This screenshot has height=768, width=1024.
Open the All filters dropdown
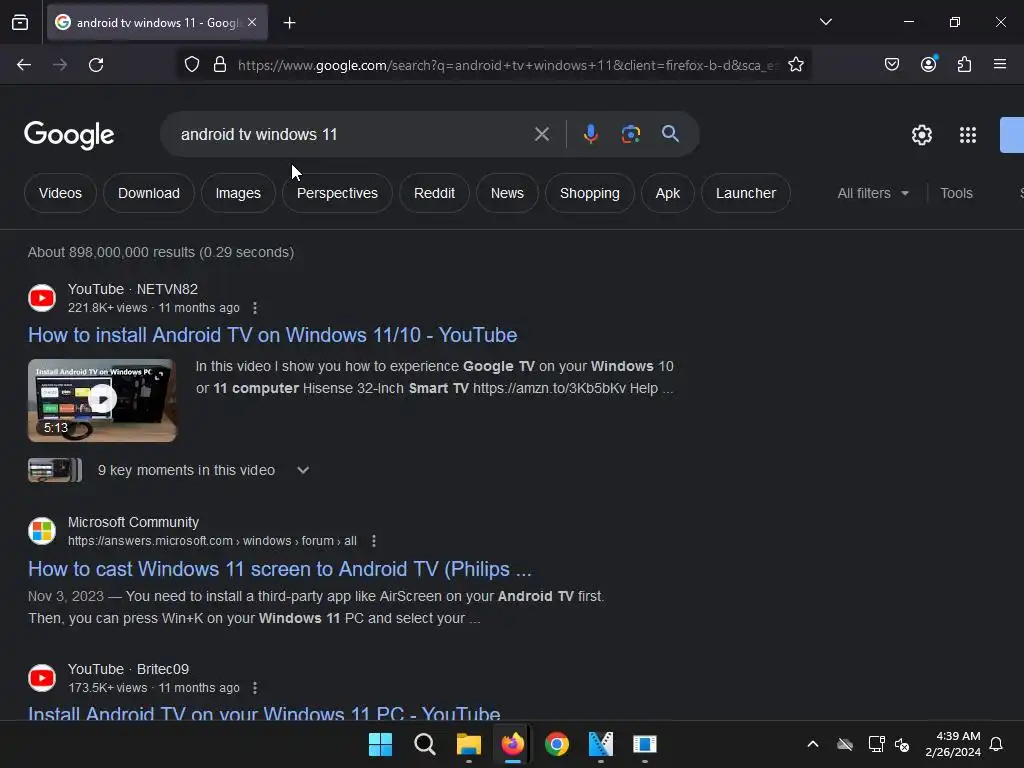pyautogui.click(x=873, y=193)
